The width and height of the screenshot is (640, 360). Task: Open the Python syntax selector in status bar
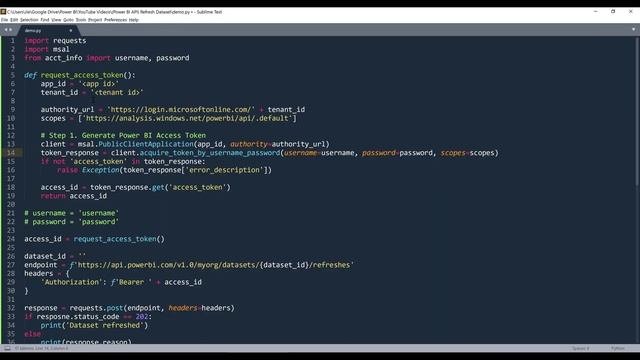click(x=618, y=349)
